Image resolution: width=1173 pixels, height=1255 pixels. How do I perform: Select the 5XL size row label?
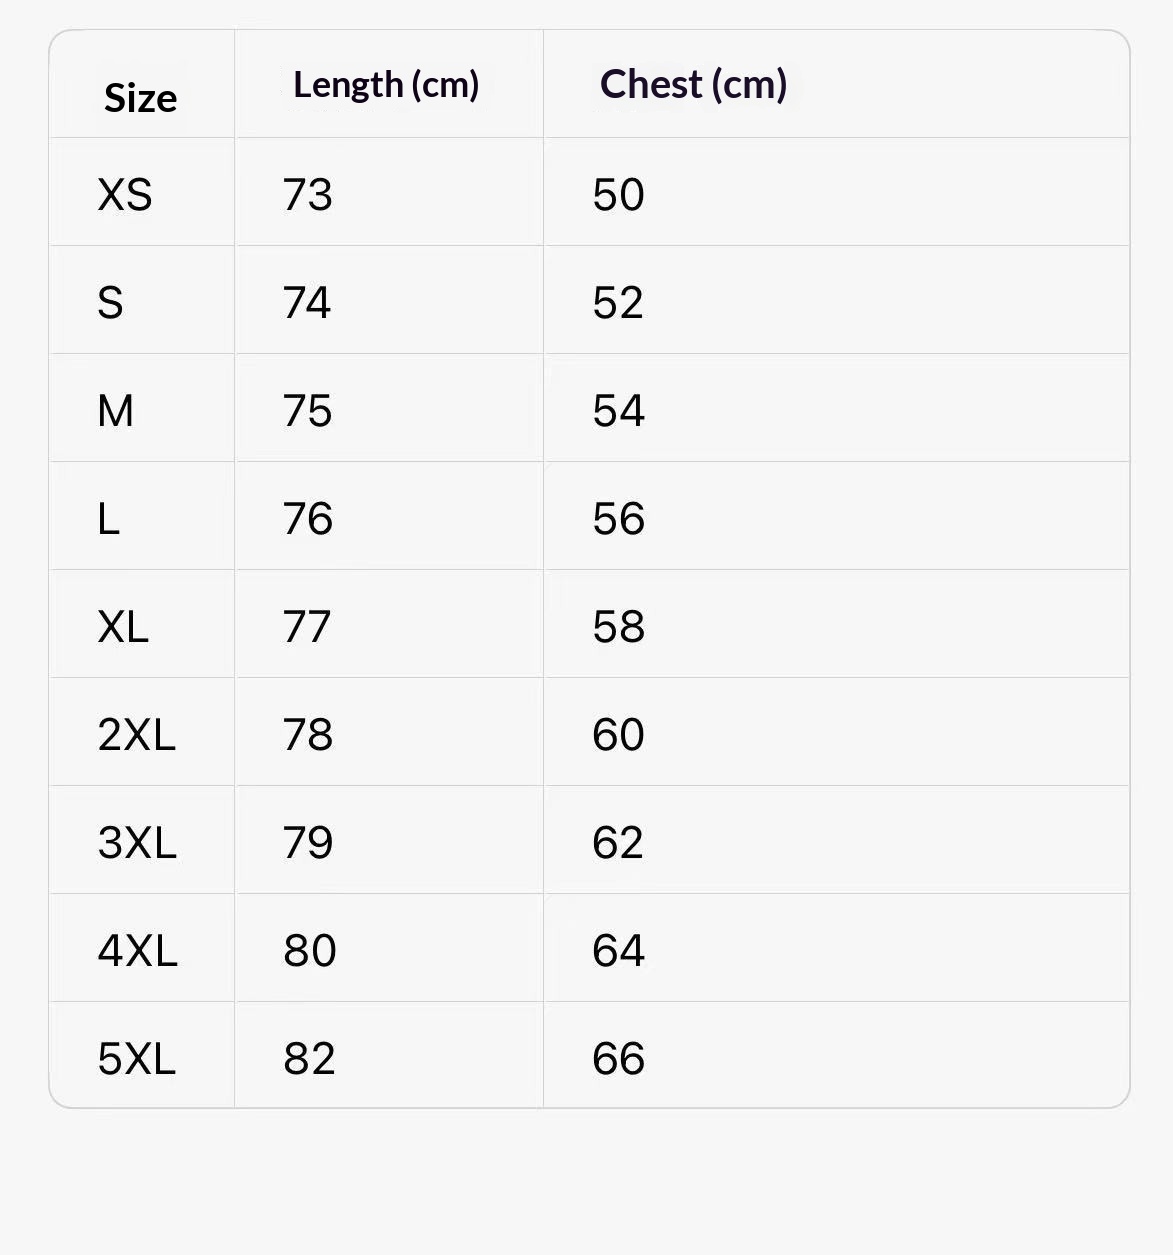click(137, 1058)
